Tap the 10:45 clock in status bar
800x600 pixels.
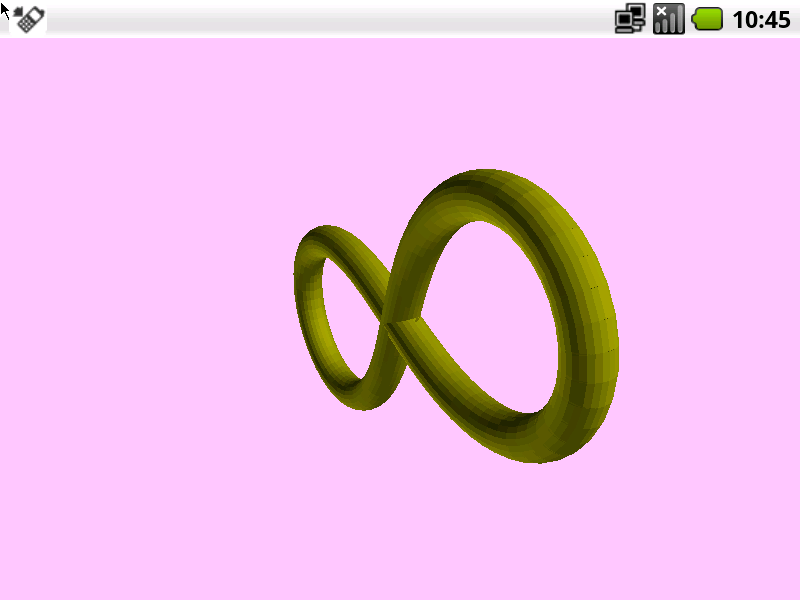[761, 20]
